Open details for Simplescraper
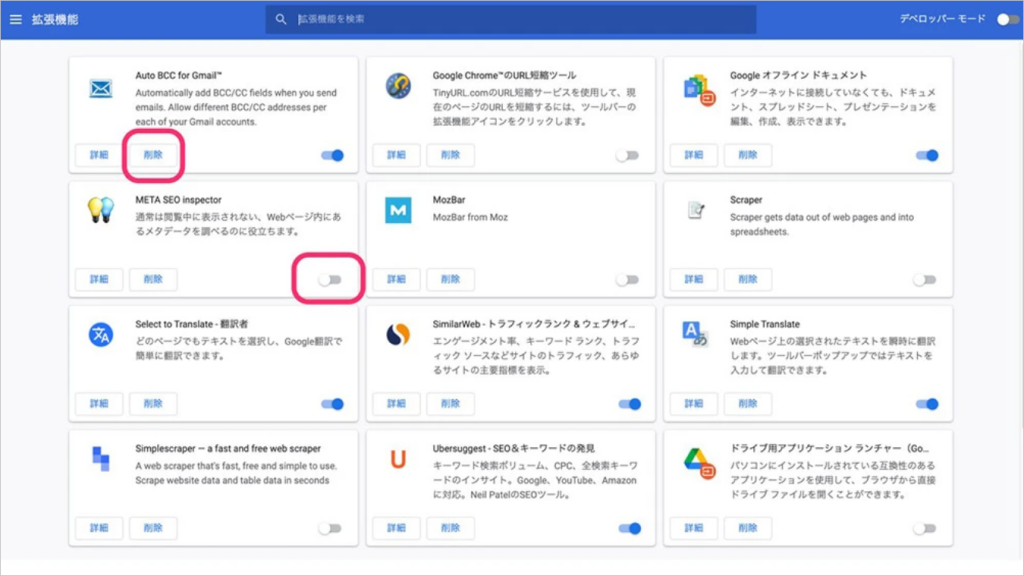1024x576 pixels. pyautogui.click(x=99, y=528)
